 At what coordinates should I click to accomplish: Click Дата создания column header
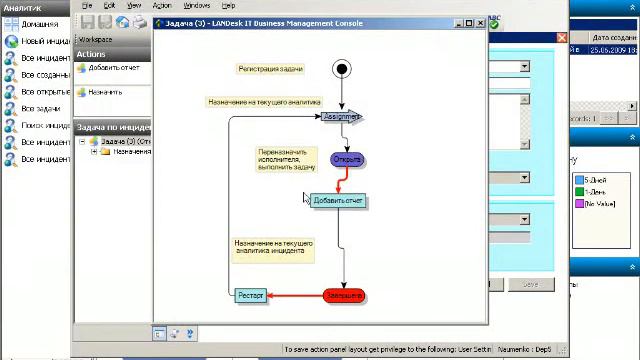[x=614, y=38]
